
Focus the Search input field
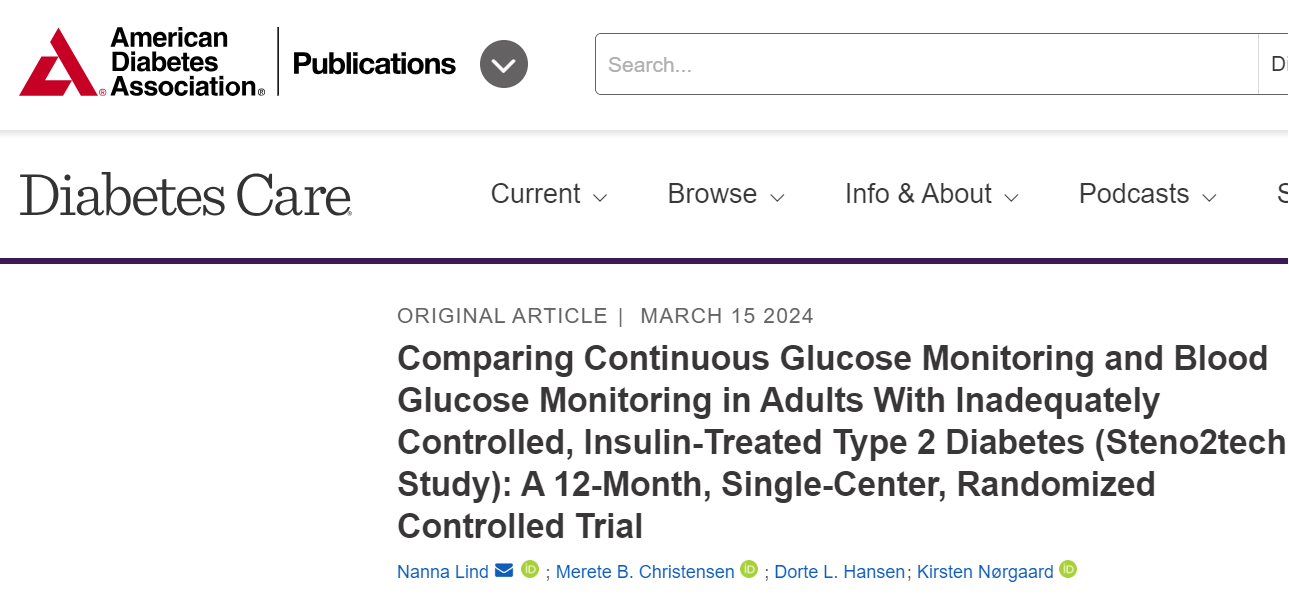925,64
